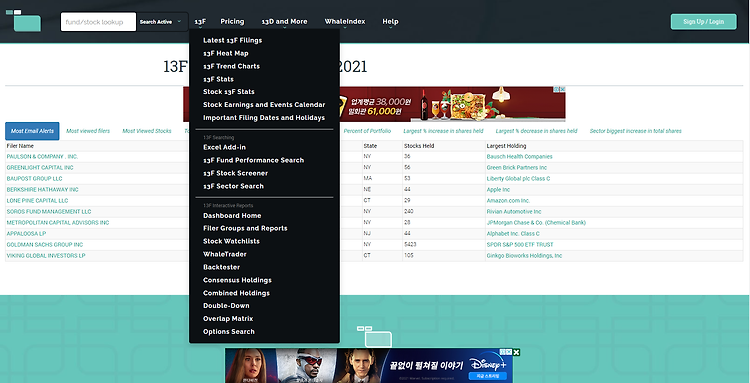The height and width of the screenshot is (383, 750).
Task: Open the Search Active dropdown
Action: click(x=162, y=22)
